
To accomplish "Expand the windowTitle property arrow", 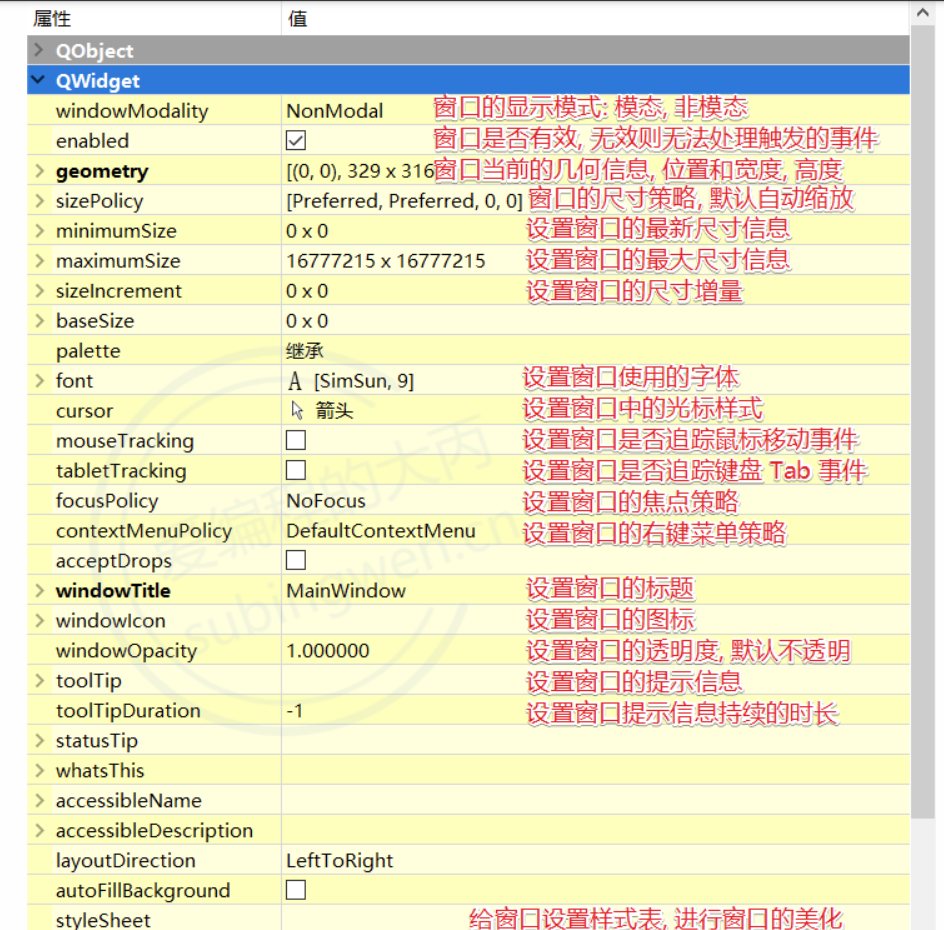I will tap(40, 591).
